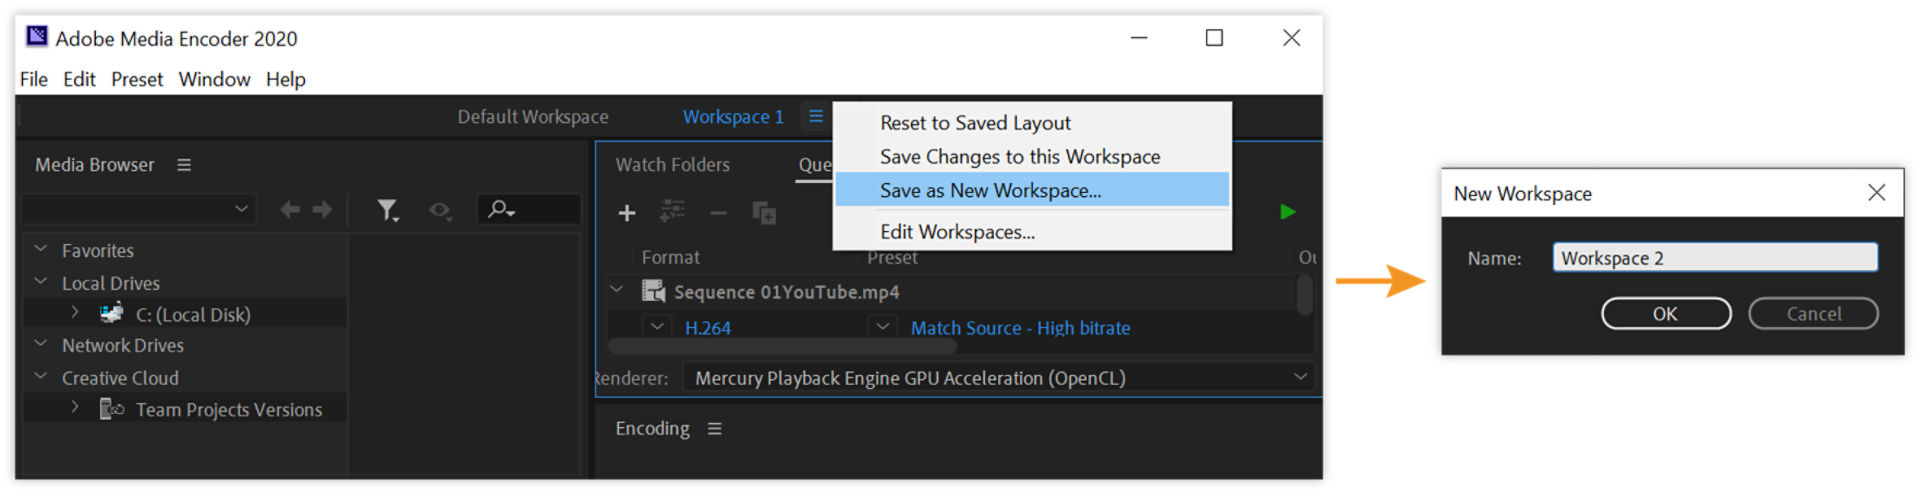Collapse the Creative Cloud section

[x=41, y=377]
